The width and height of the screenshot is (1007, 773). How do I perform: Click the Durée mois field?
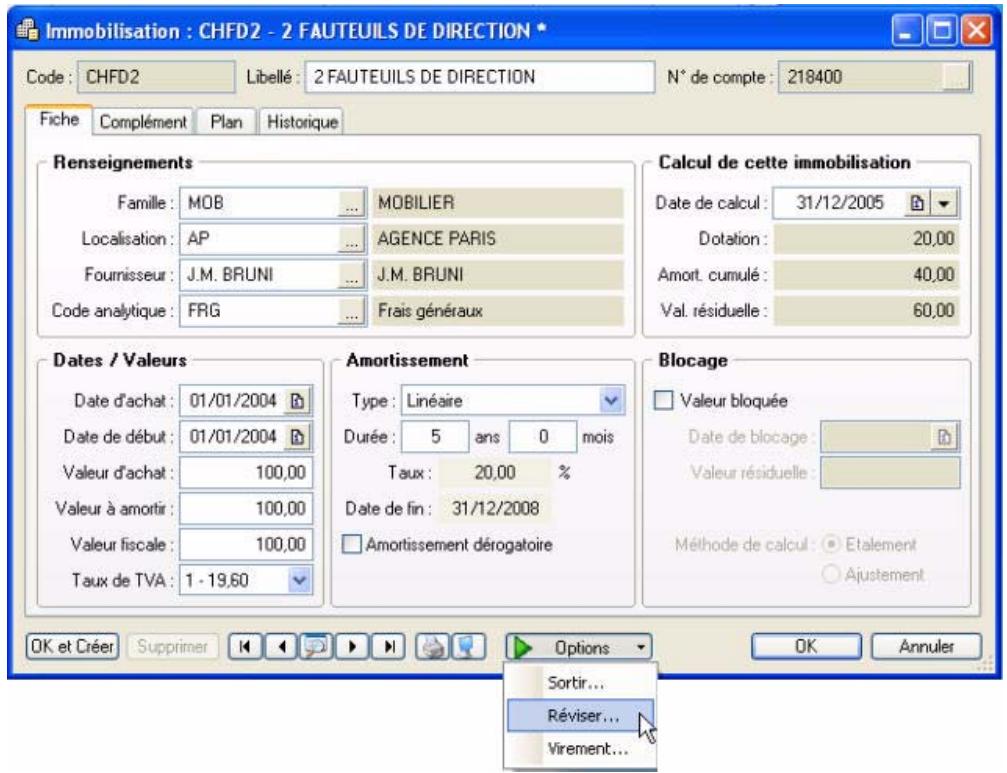(x=543, y=437)
